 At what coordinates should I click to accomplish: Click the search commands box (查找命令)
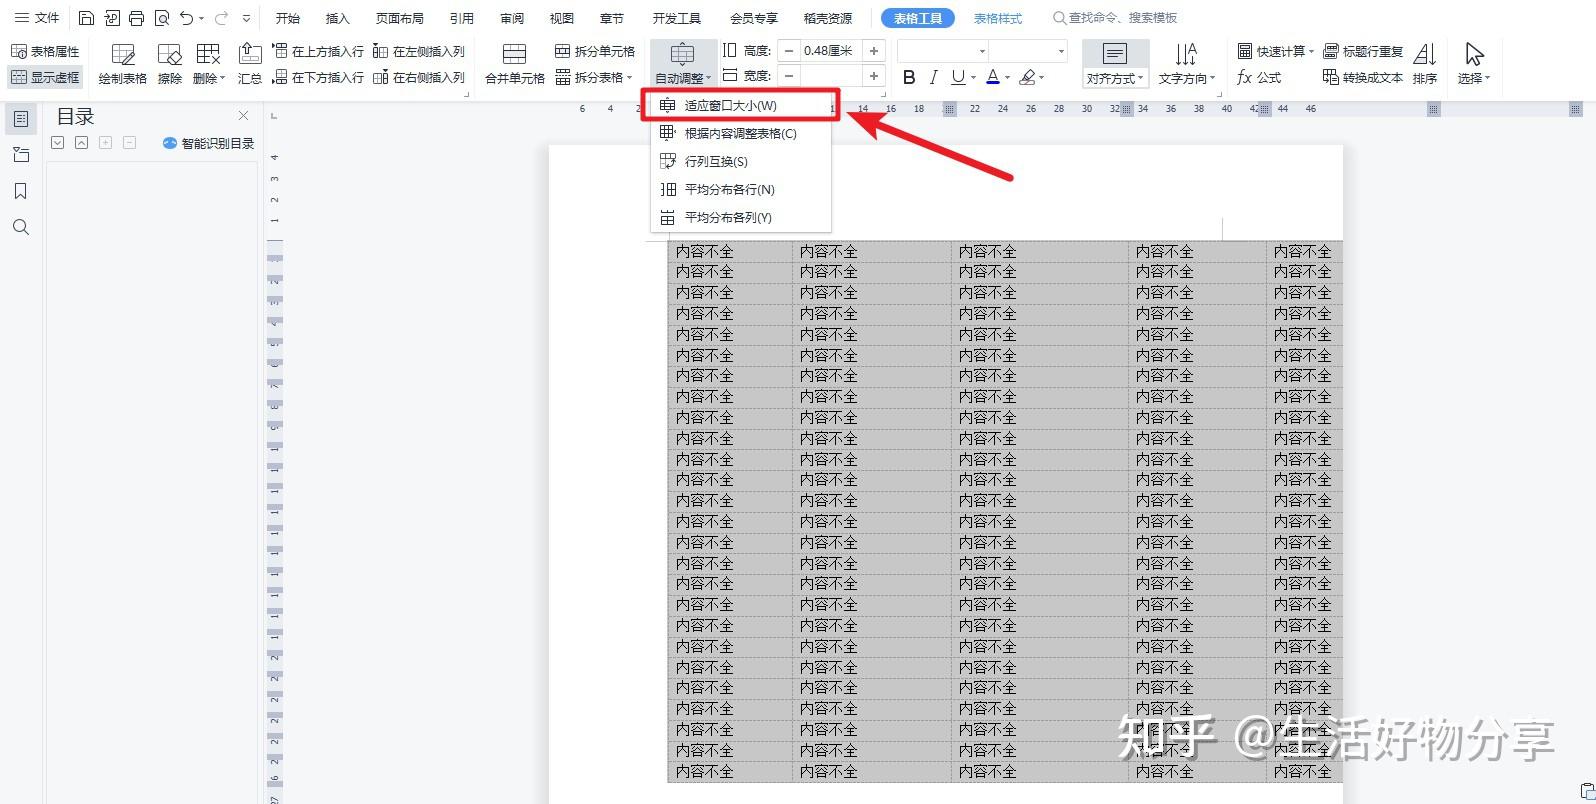click(1115, 18)
